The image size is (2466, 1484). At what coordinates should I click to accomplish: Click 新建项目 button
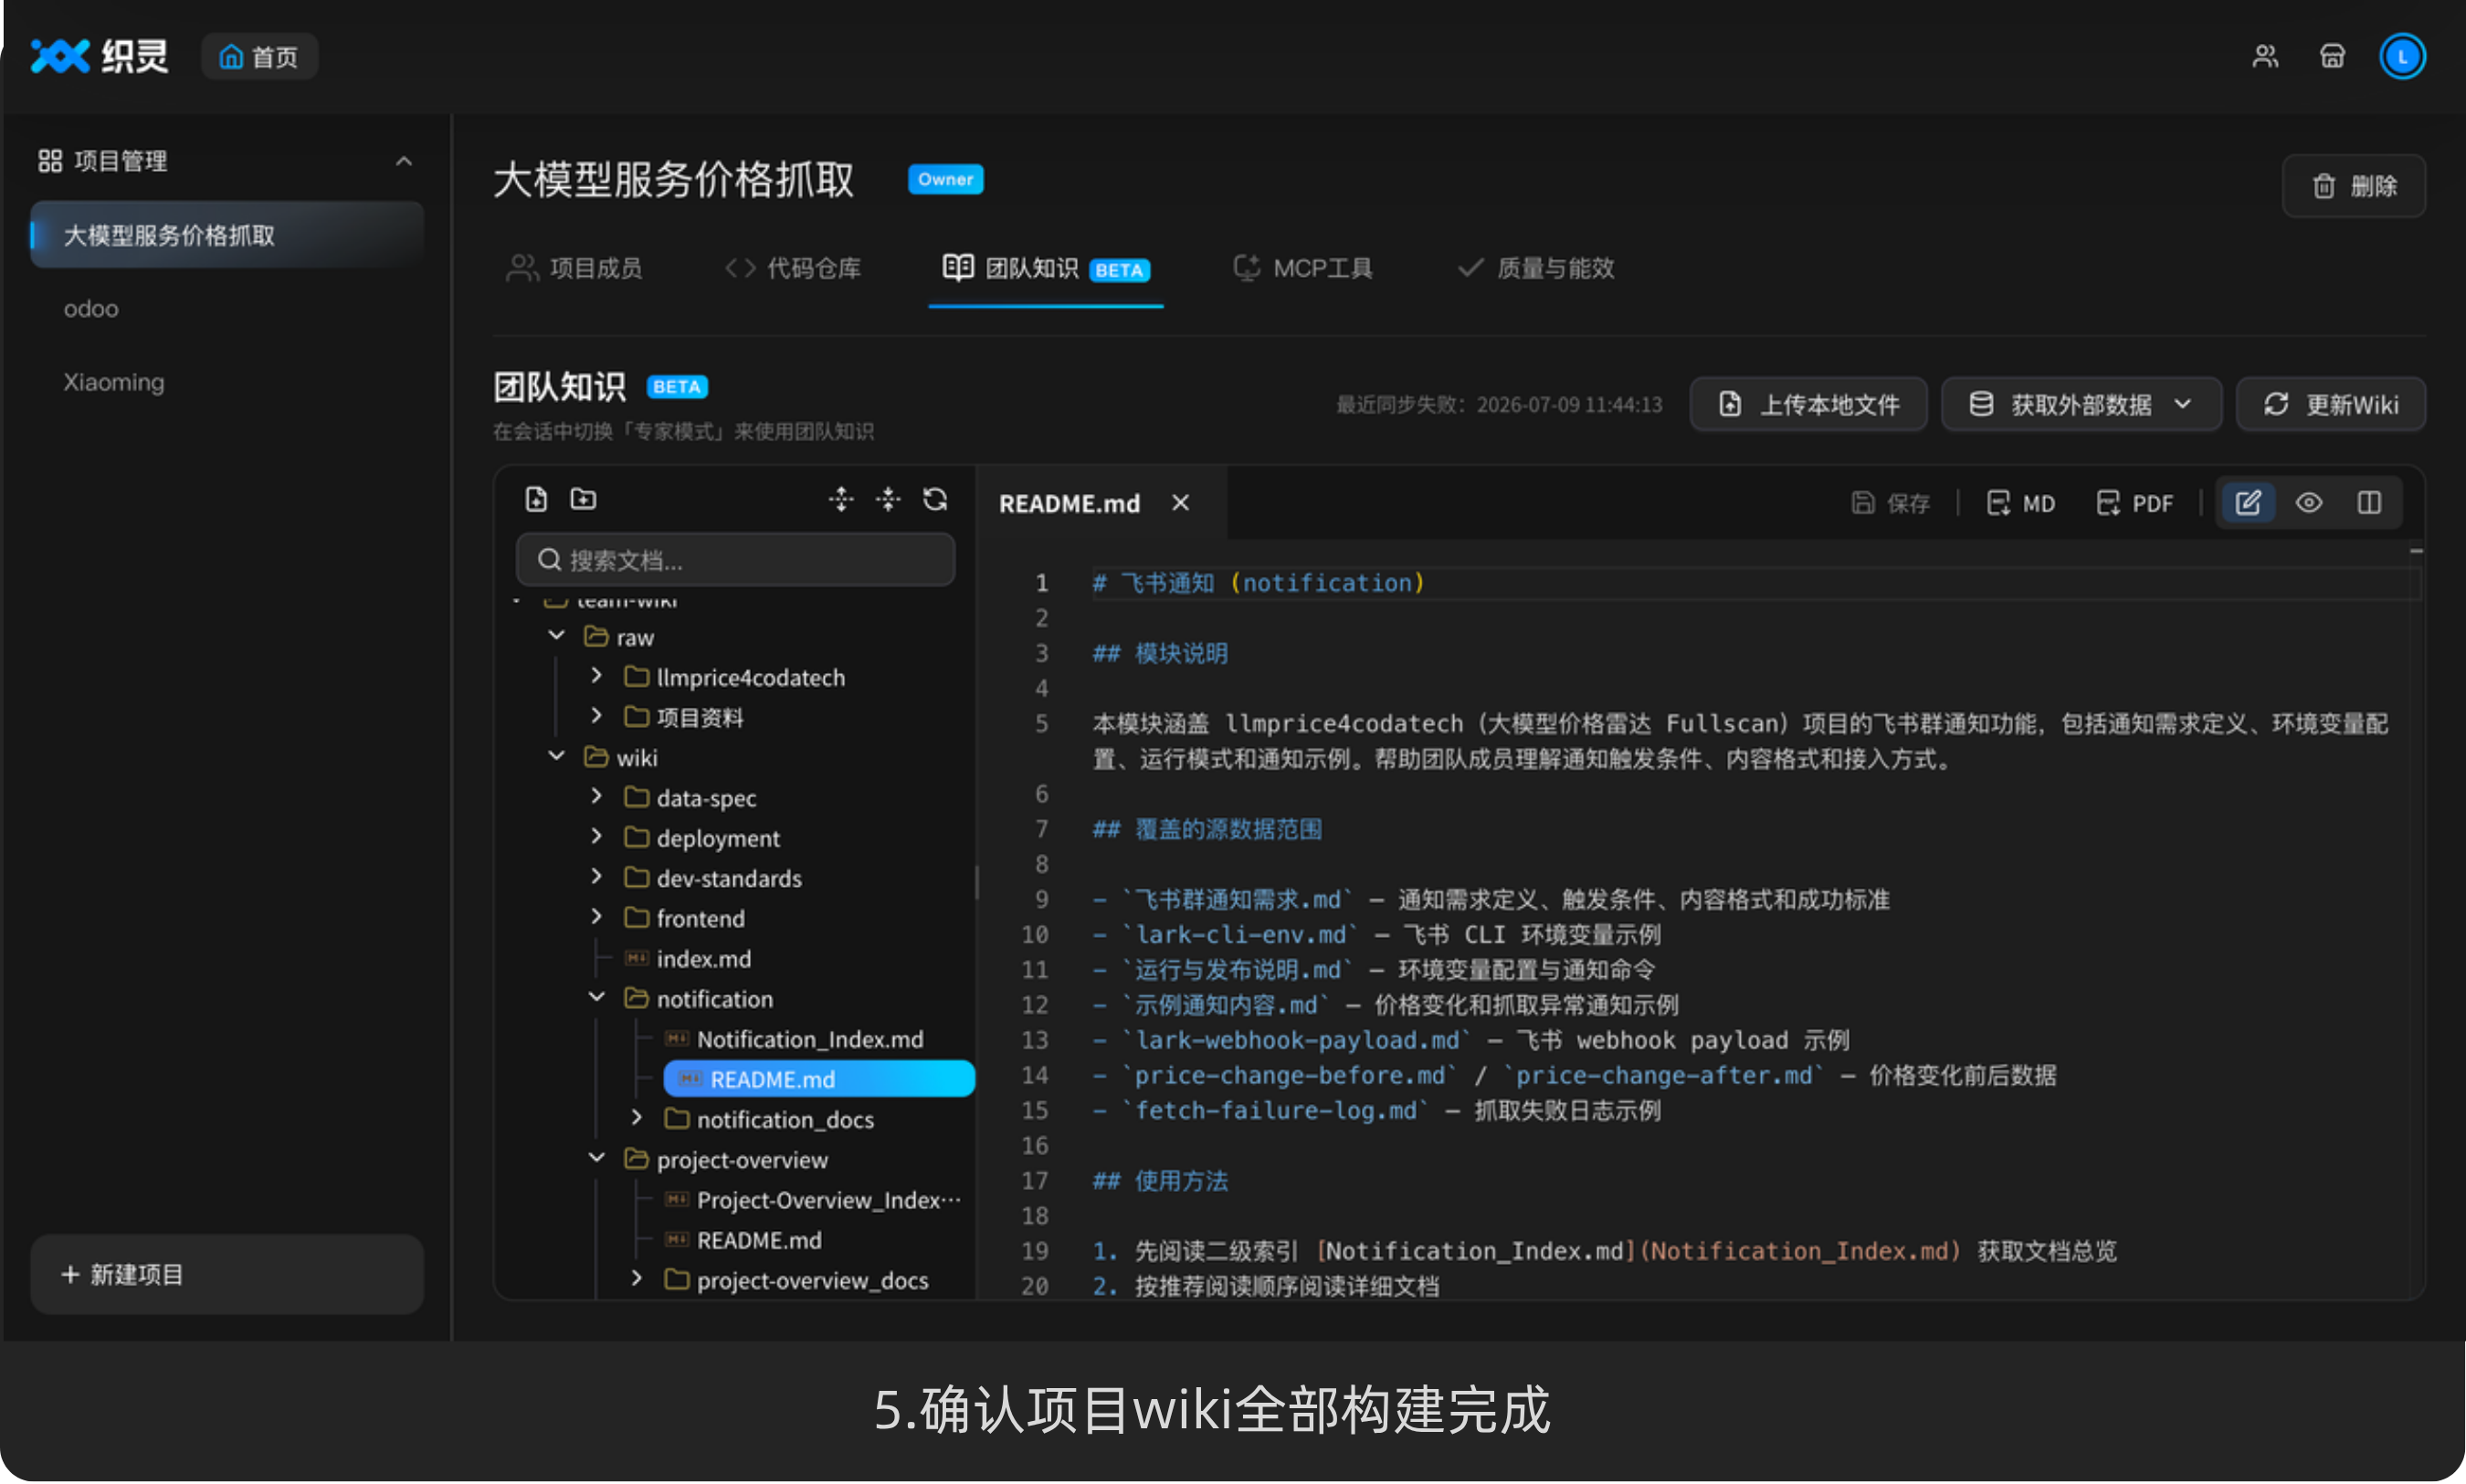point(227,1274)
